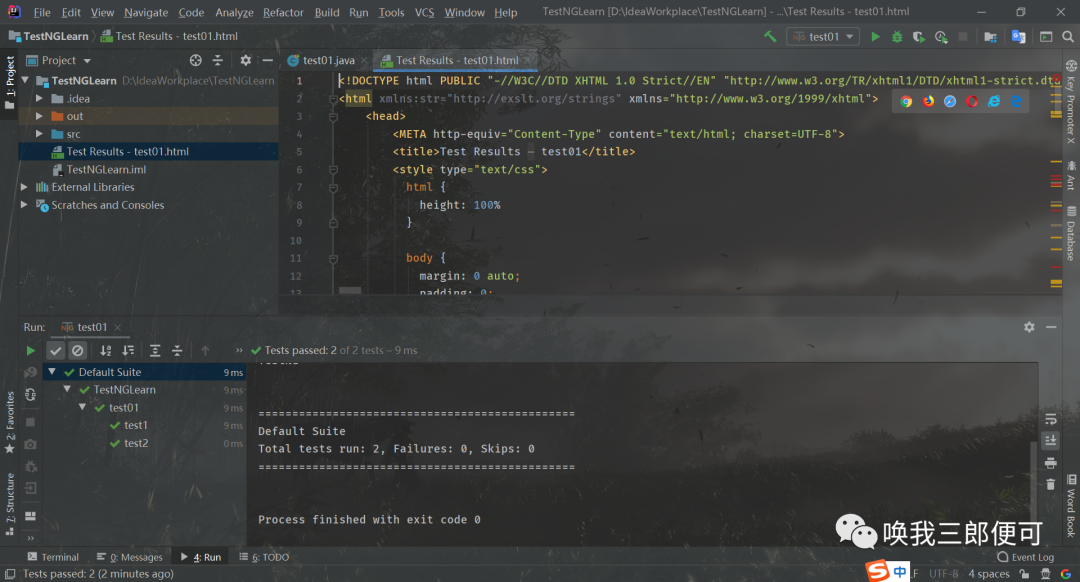The width and height of the screenshot is (1080, 582).
Task: Open the Run Anything window icon
Action: [x=1046, y=37]
